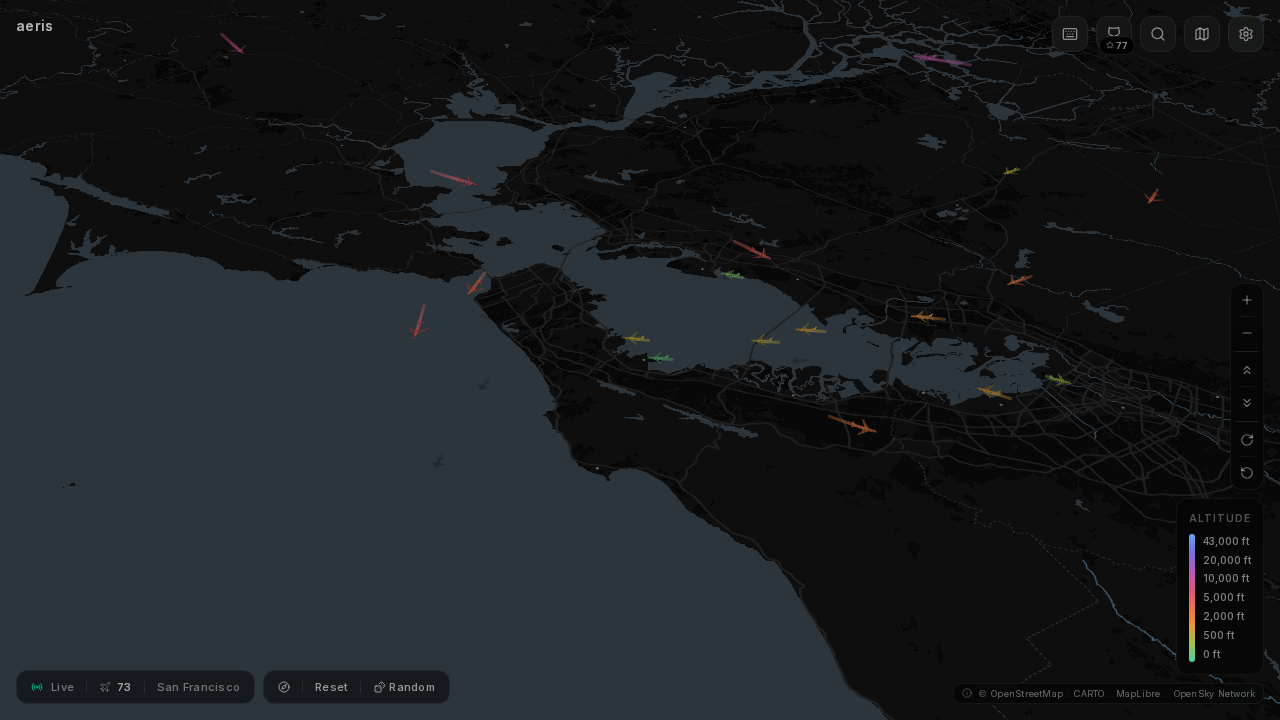Rotate the map clockwise
The width and height of the screenshot is (1280, 720).
coord(1247,440)
